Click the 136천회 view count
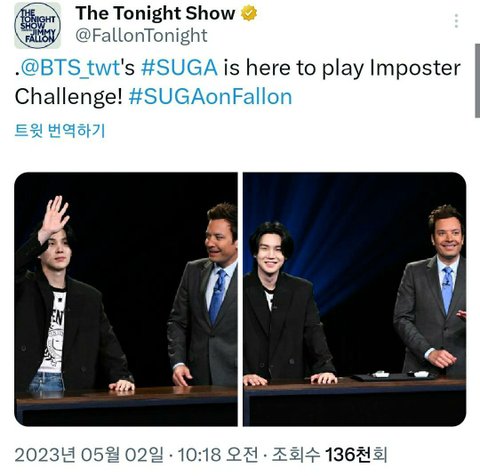The width and height of the screenshot is (480, 476). [x=356, y=455]
